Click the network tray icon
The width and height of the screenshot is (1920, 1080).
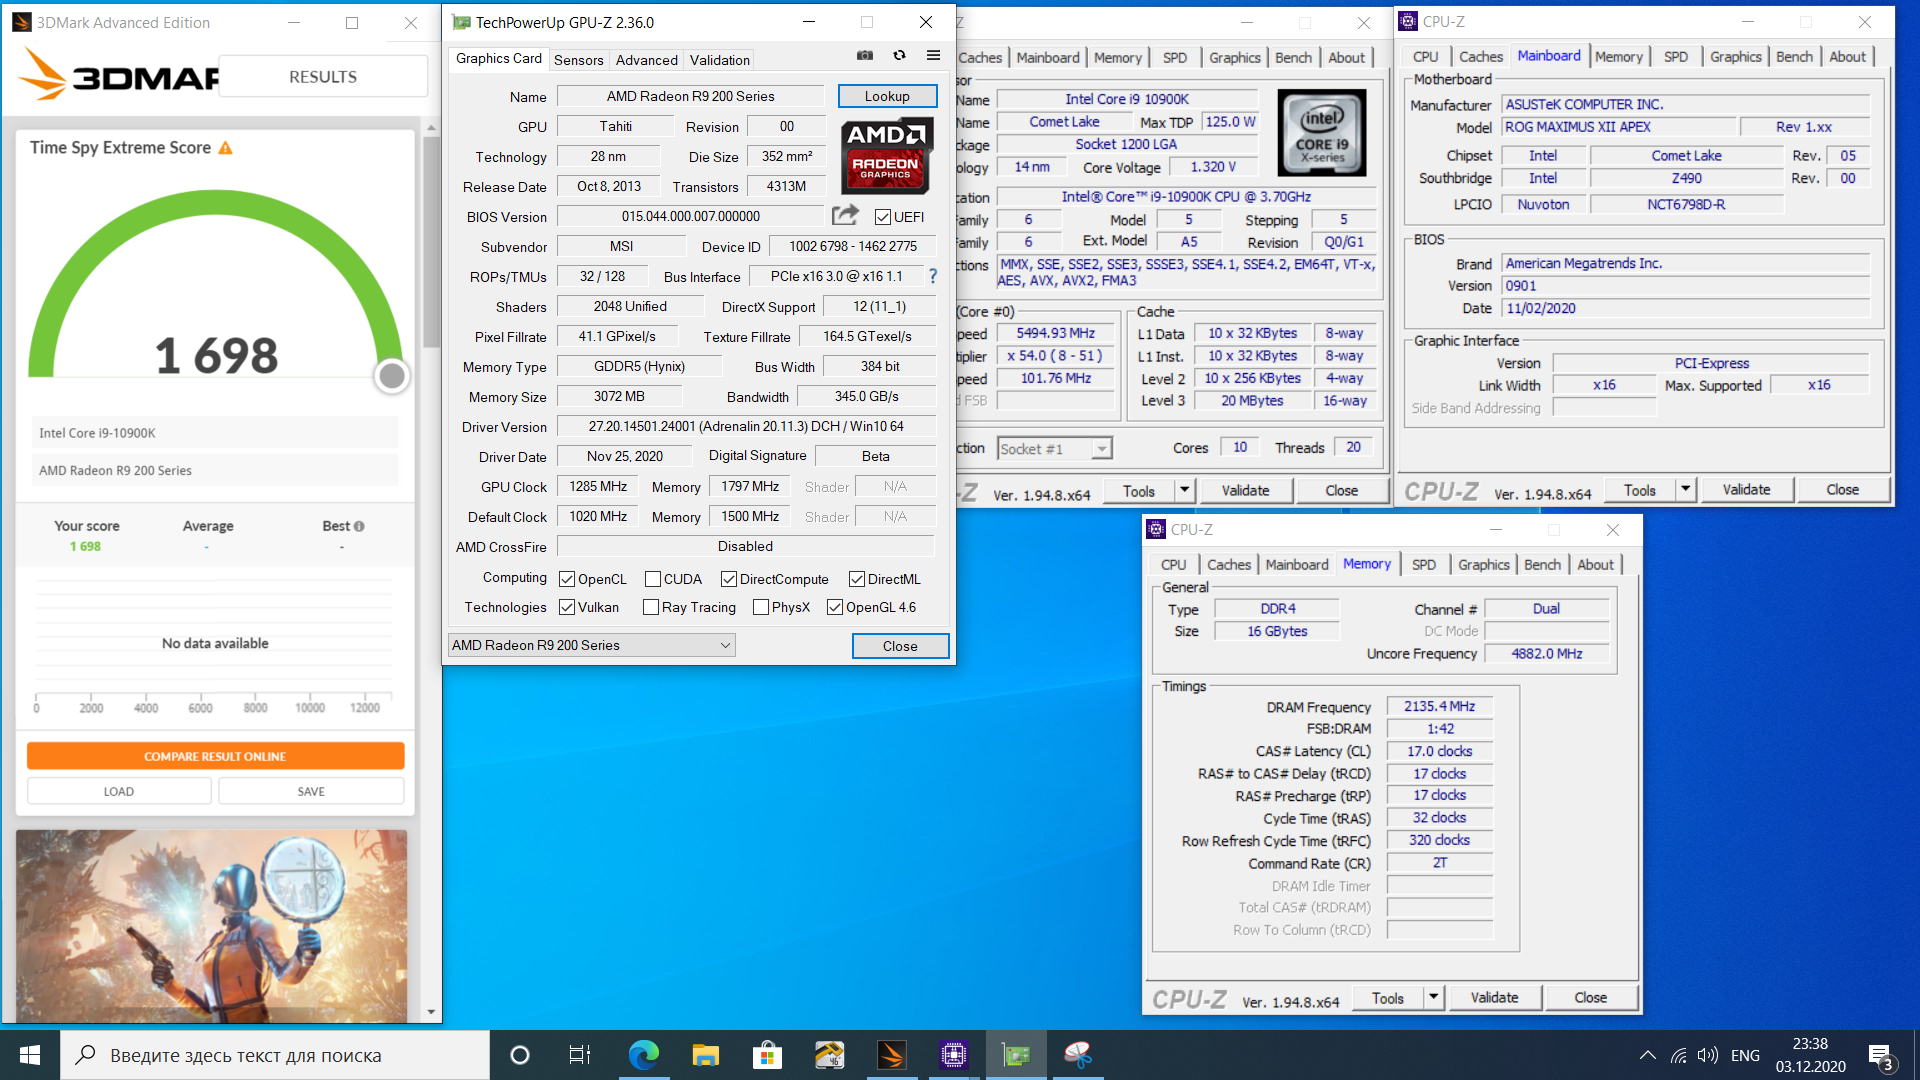(1679, 1055)
